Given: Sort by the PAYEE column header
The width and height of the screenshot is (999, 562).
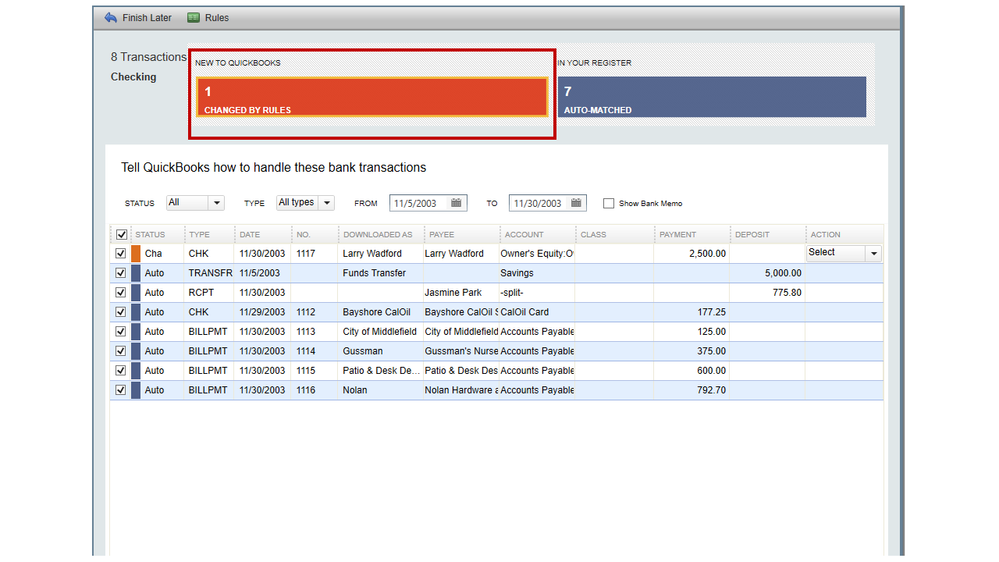Looking at the screenshot, I should [442, 234].
